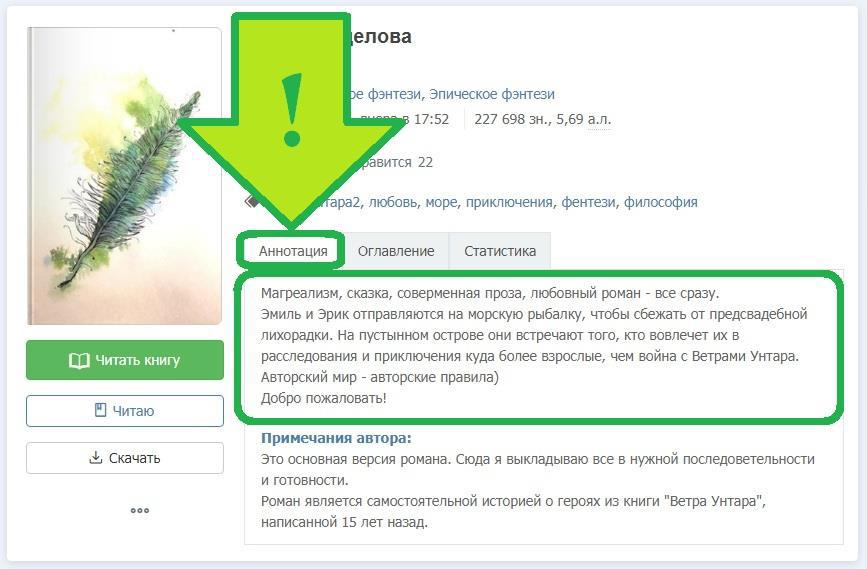Screen dimensions: 867x569
Task: Click the фентези tag link
Action: click(588, 202)
